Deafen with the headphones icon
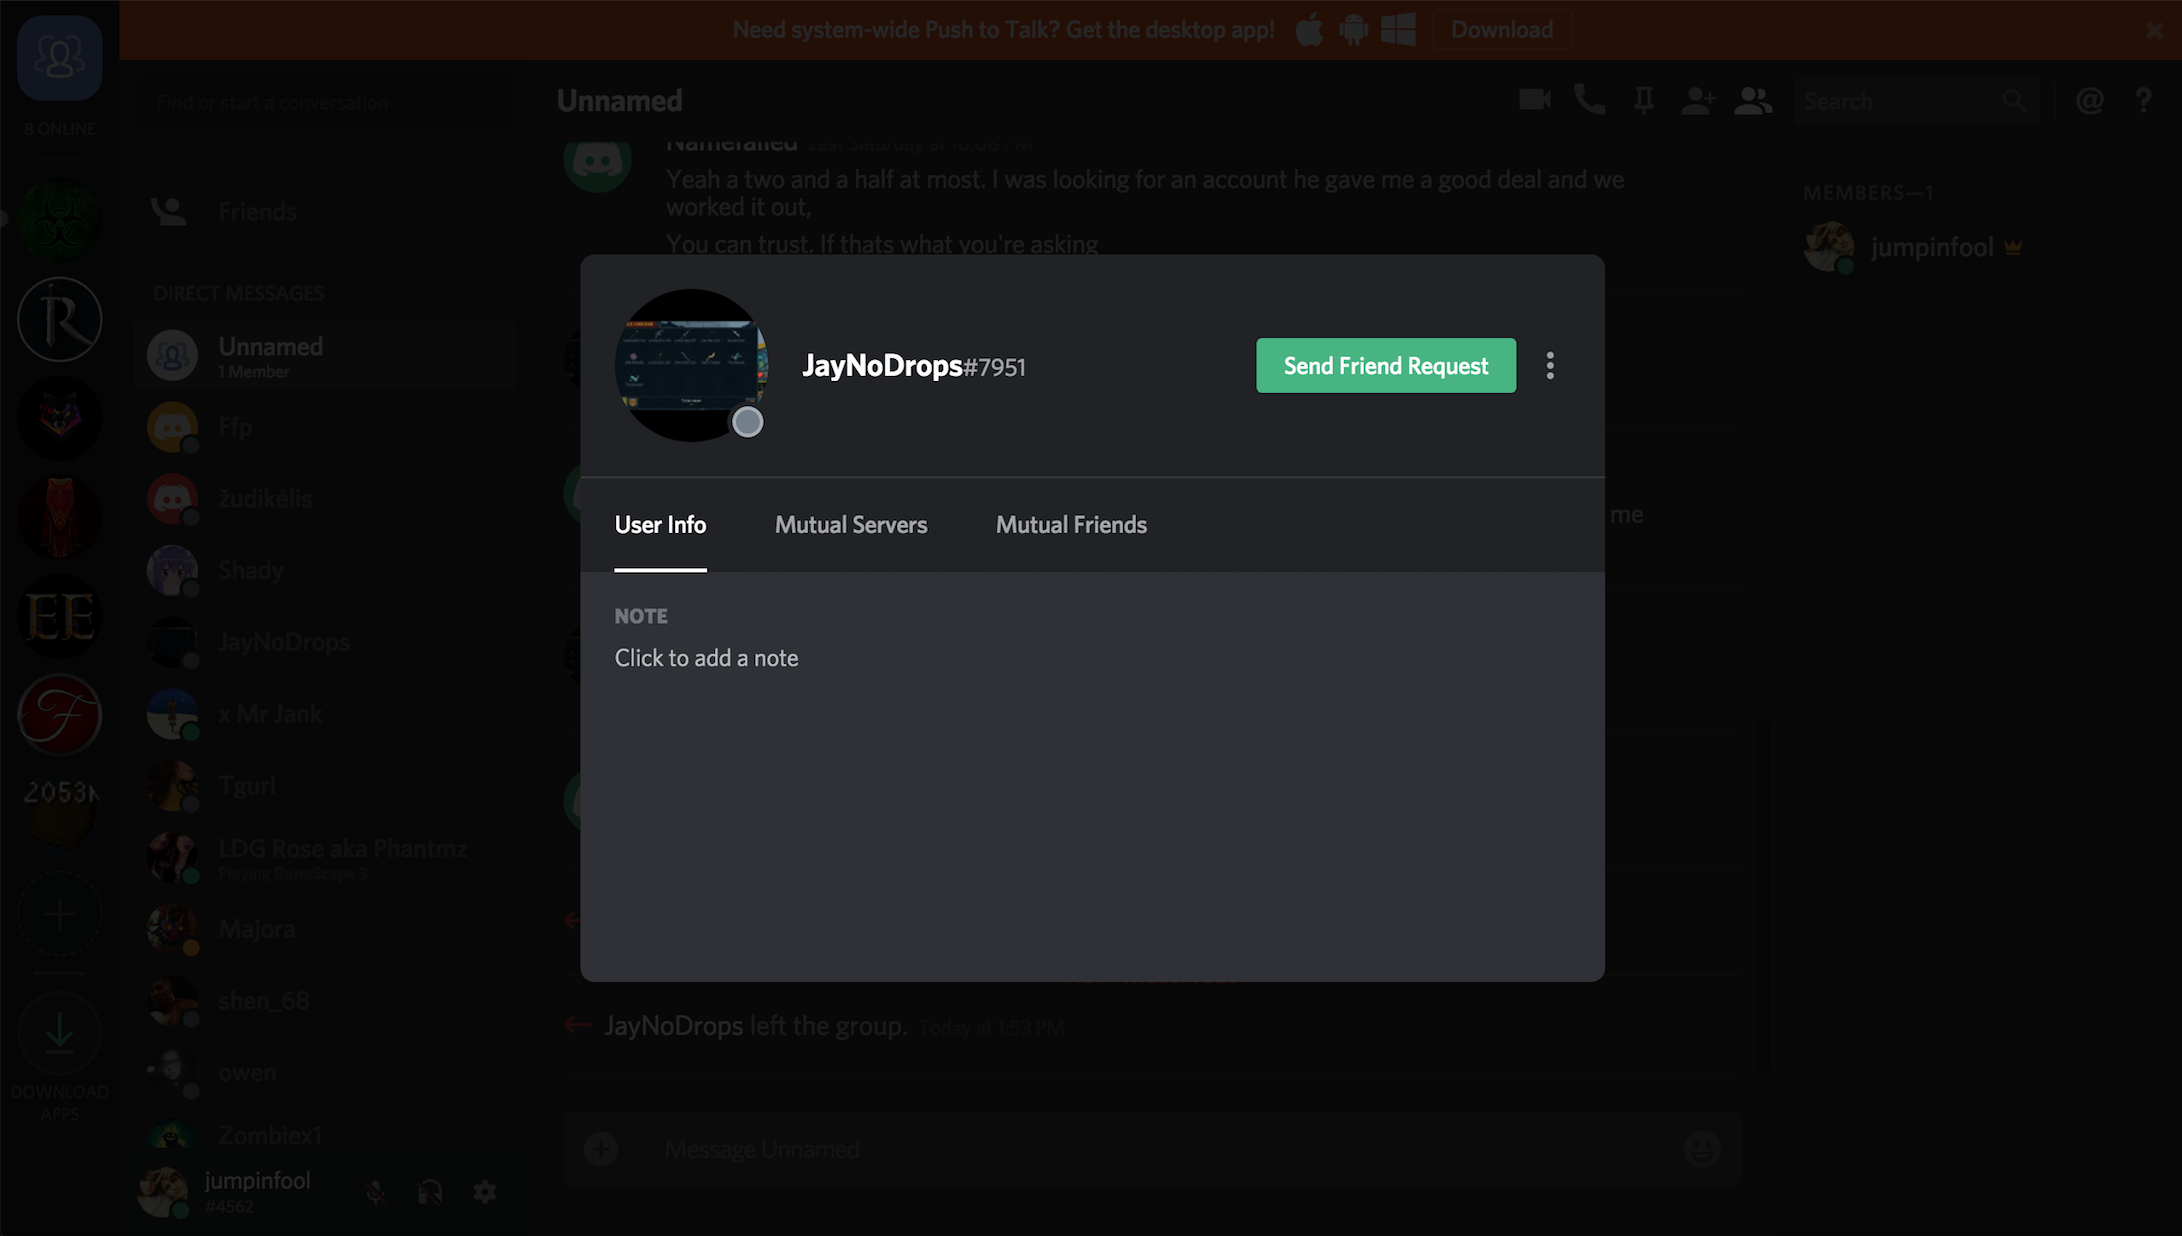The height and width of the screenshot is (1236, 2182). 430,1192
